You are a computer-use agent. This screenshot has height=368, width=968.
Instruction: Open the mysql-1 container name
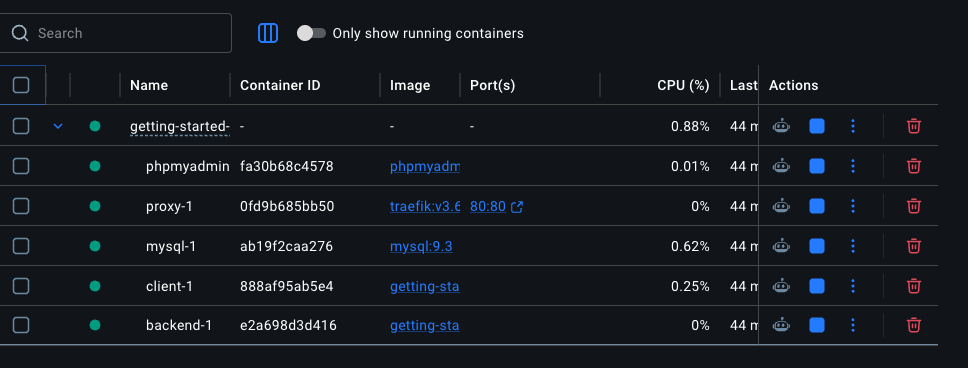(x=171, y=246)
